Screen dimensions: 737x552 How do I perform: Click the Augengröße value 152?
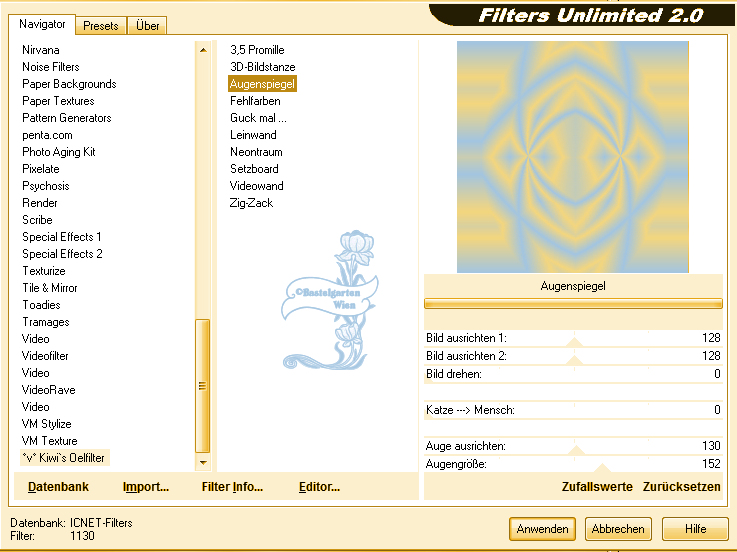click(x=711, y=464)
